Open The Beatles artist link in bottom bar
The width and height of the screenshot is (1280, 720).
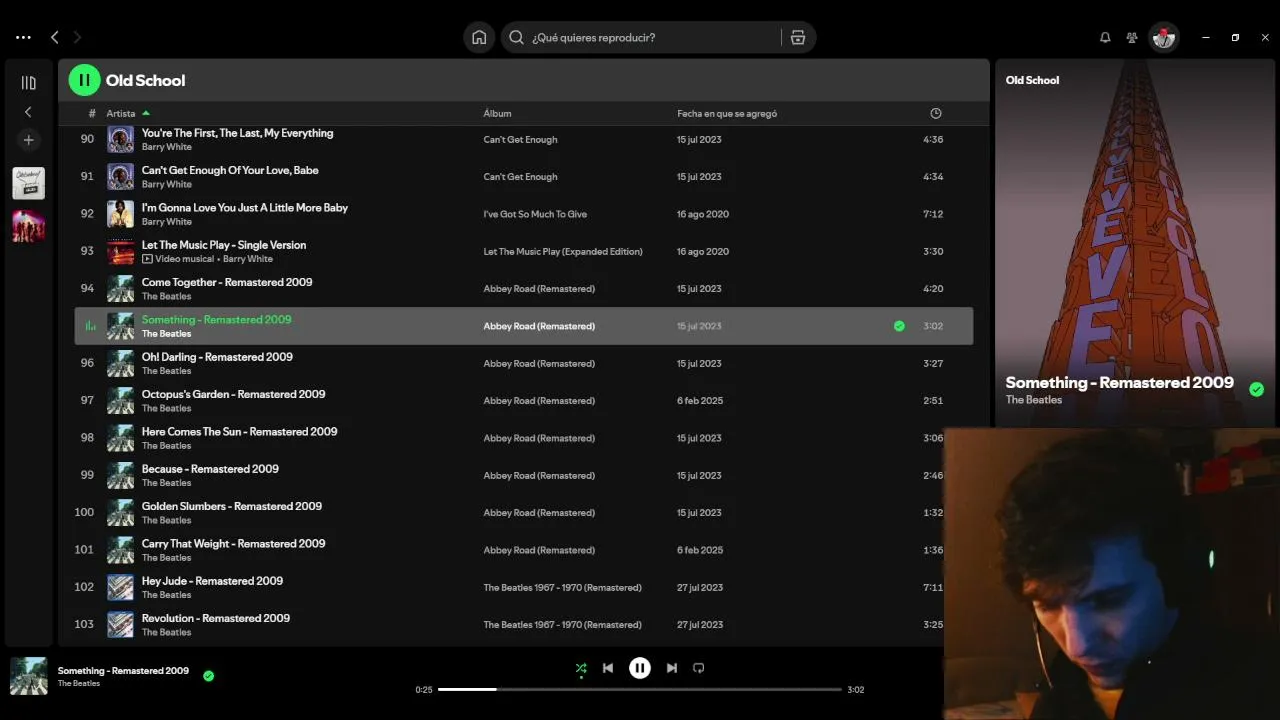(79, 684)
